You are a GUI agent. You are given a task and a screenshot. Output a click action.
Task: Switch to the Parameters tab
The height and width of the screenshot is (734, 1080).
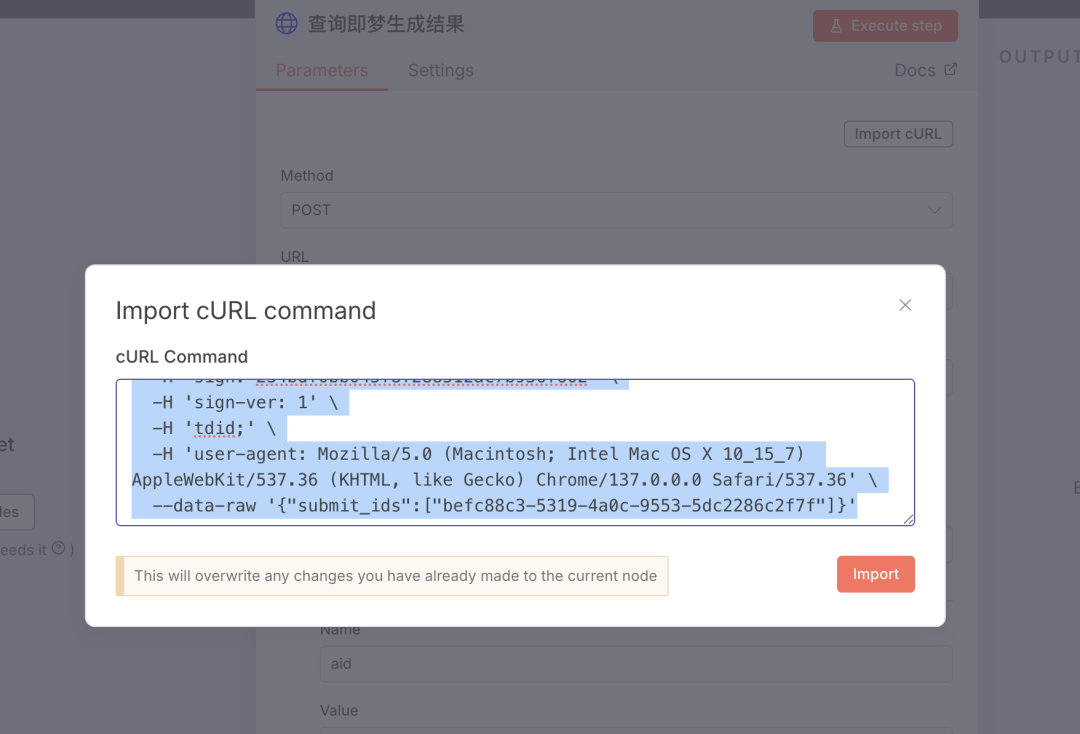pos(322,70)
